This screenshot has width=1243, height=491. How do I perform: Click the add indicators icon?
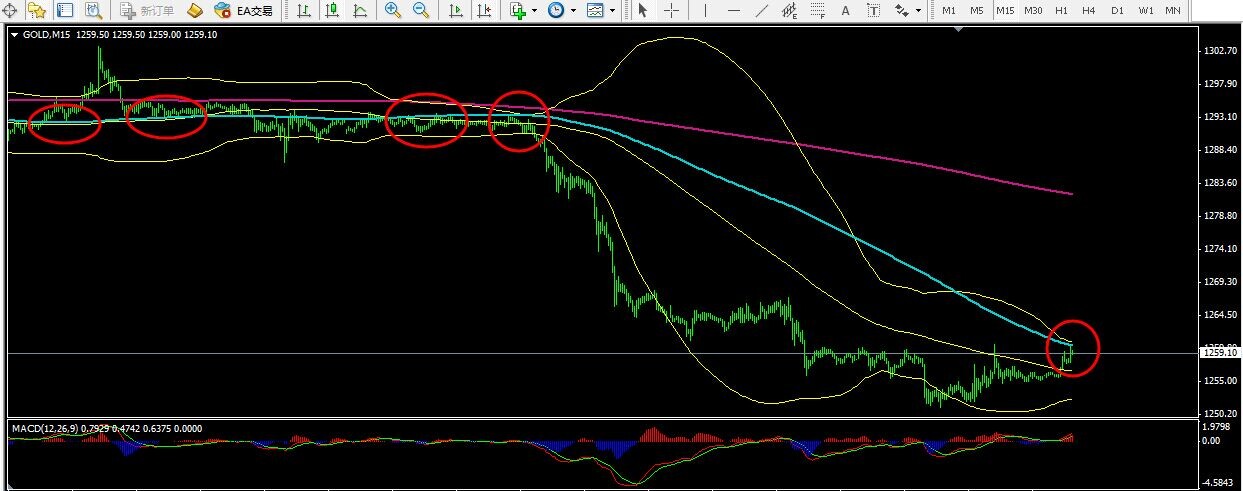tap(518, 11)
